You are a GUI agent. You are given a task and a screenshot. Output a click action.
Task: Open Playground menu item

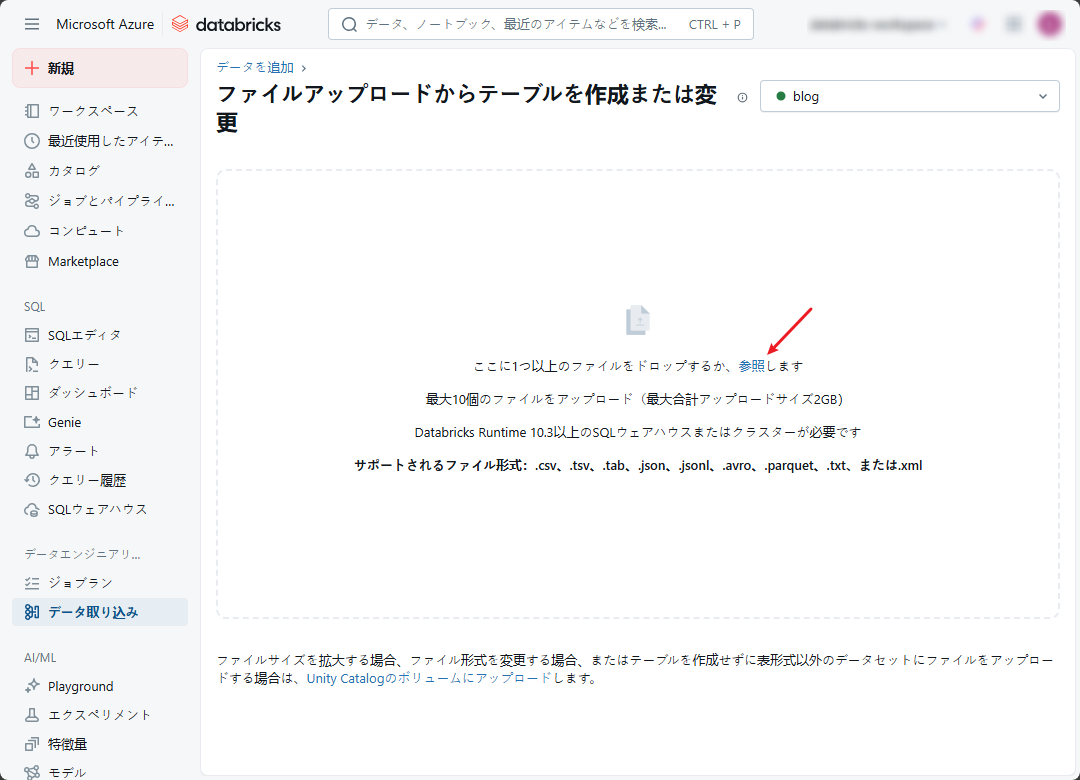pyautogui.click(x=100, y=686)
